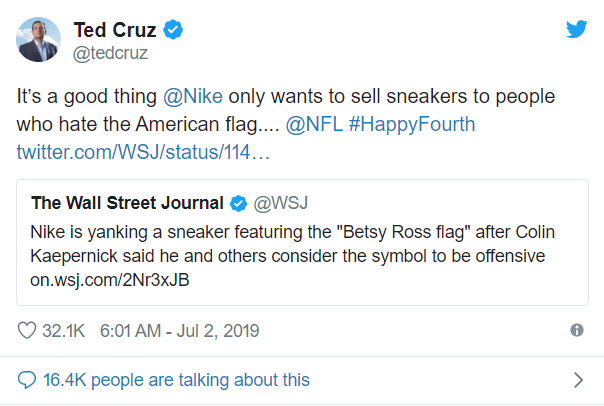
Task: Open the @Nike mention link
Action: click(193, 96)
